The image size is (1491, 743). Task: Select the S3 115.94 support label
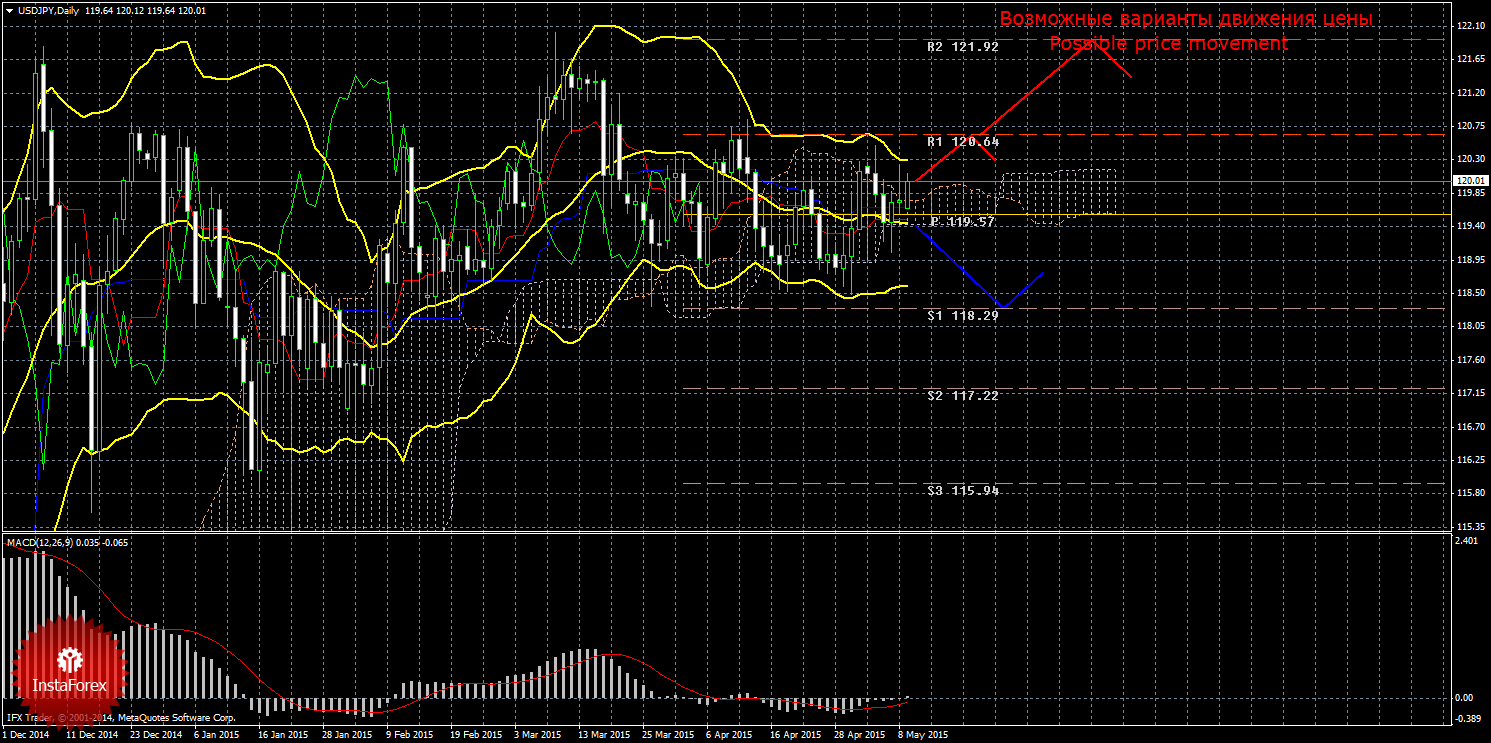point(962,491)
